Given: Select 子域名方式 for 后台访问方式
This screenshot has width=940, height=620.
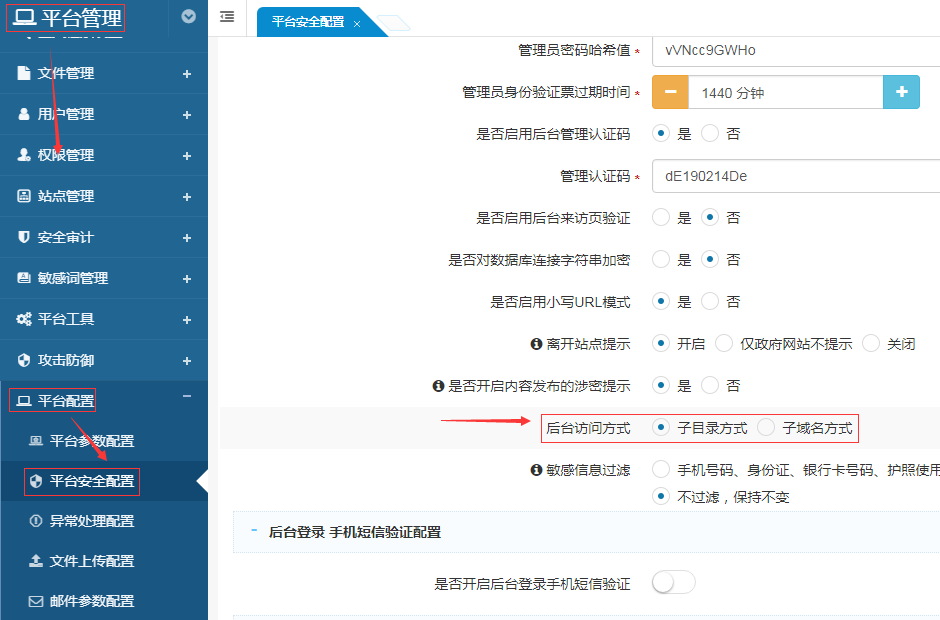Looking at the screenshot, I should (x=766, y=427).
